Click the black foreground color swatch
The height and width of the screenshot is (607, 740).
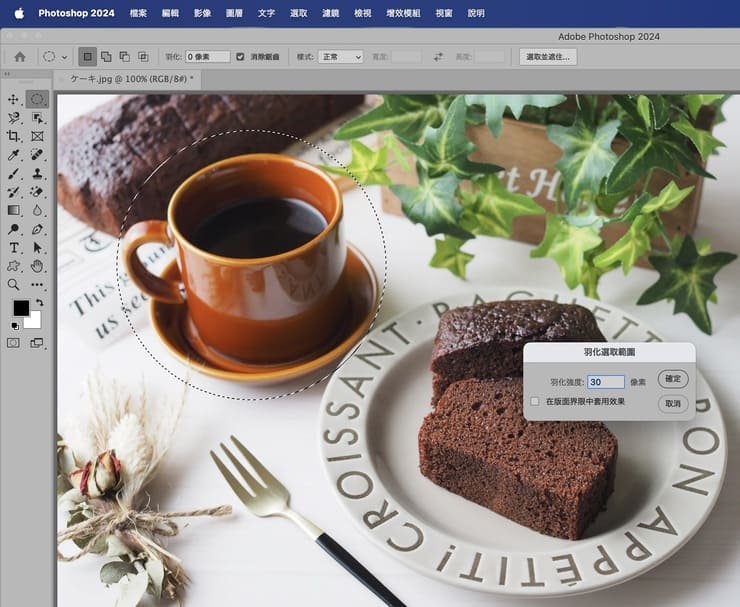[x=21, y=308]
